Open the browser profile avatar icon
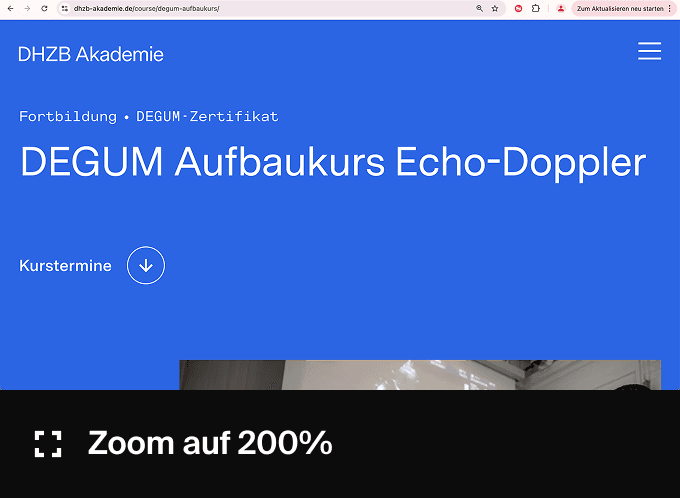The height and width of the screenshot is (498, 680). (x=561, y=8)
